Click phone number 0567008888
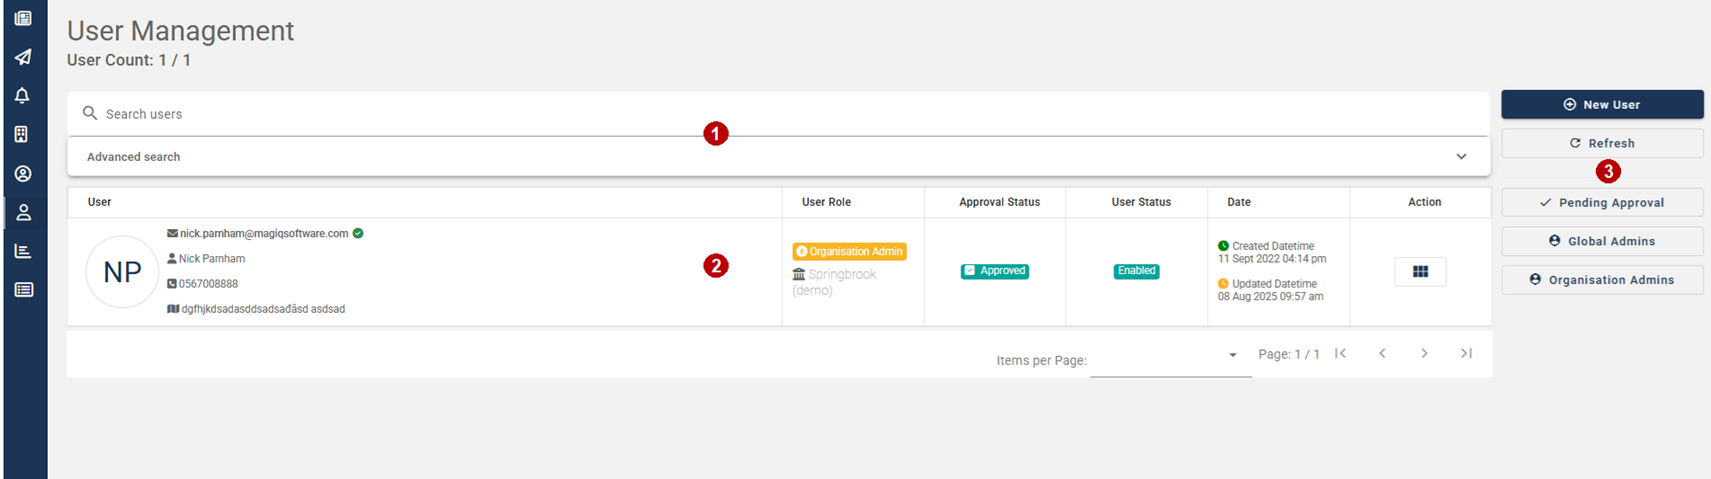The image size is (1711, 479). (x=208, y=284)
